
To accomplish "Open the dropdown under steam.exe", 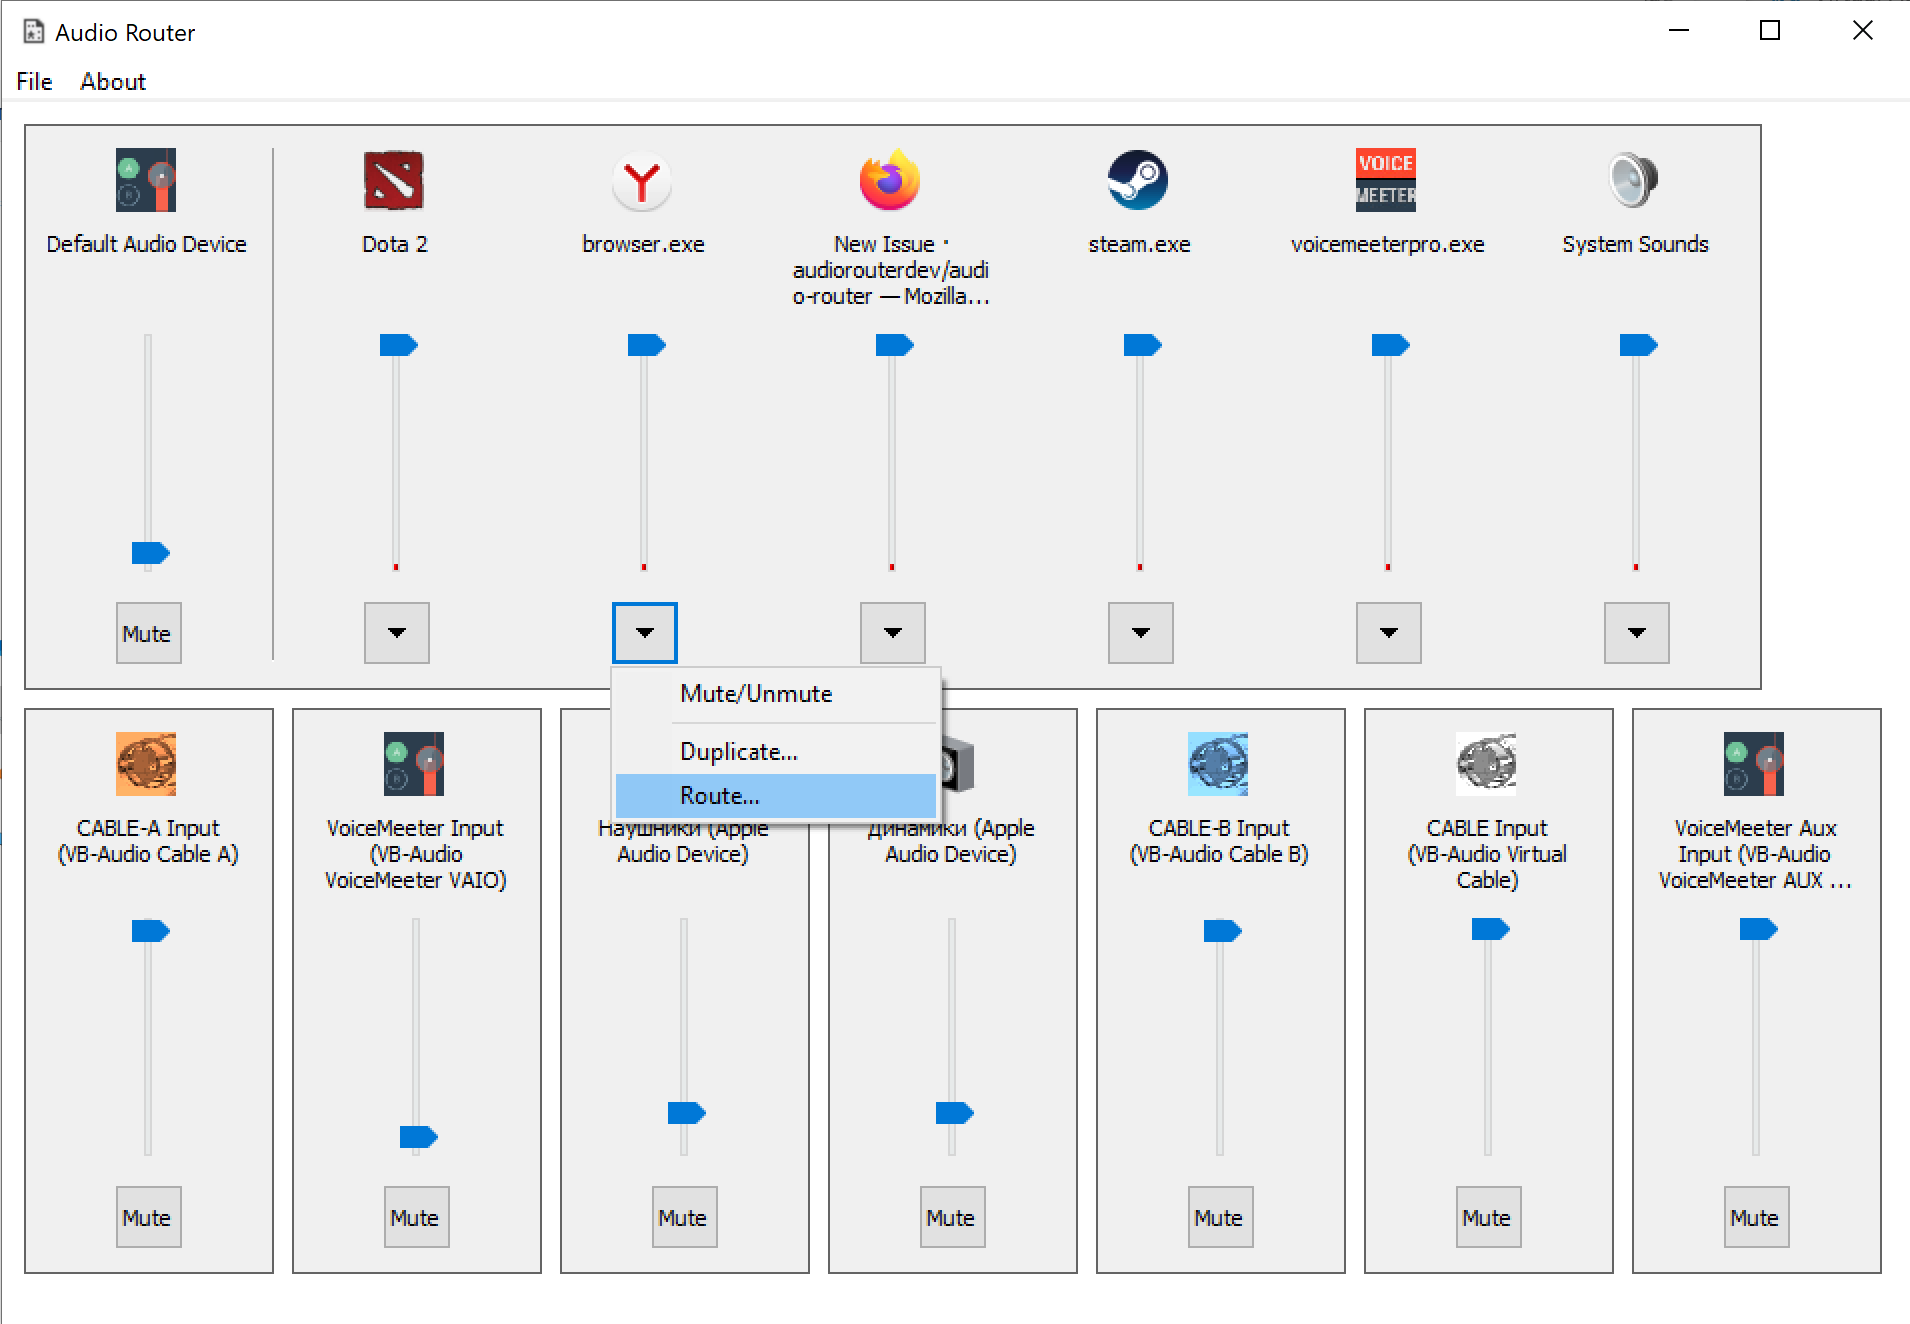I will pos(1140,633).
